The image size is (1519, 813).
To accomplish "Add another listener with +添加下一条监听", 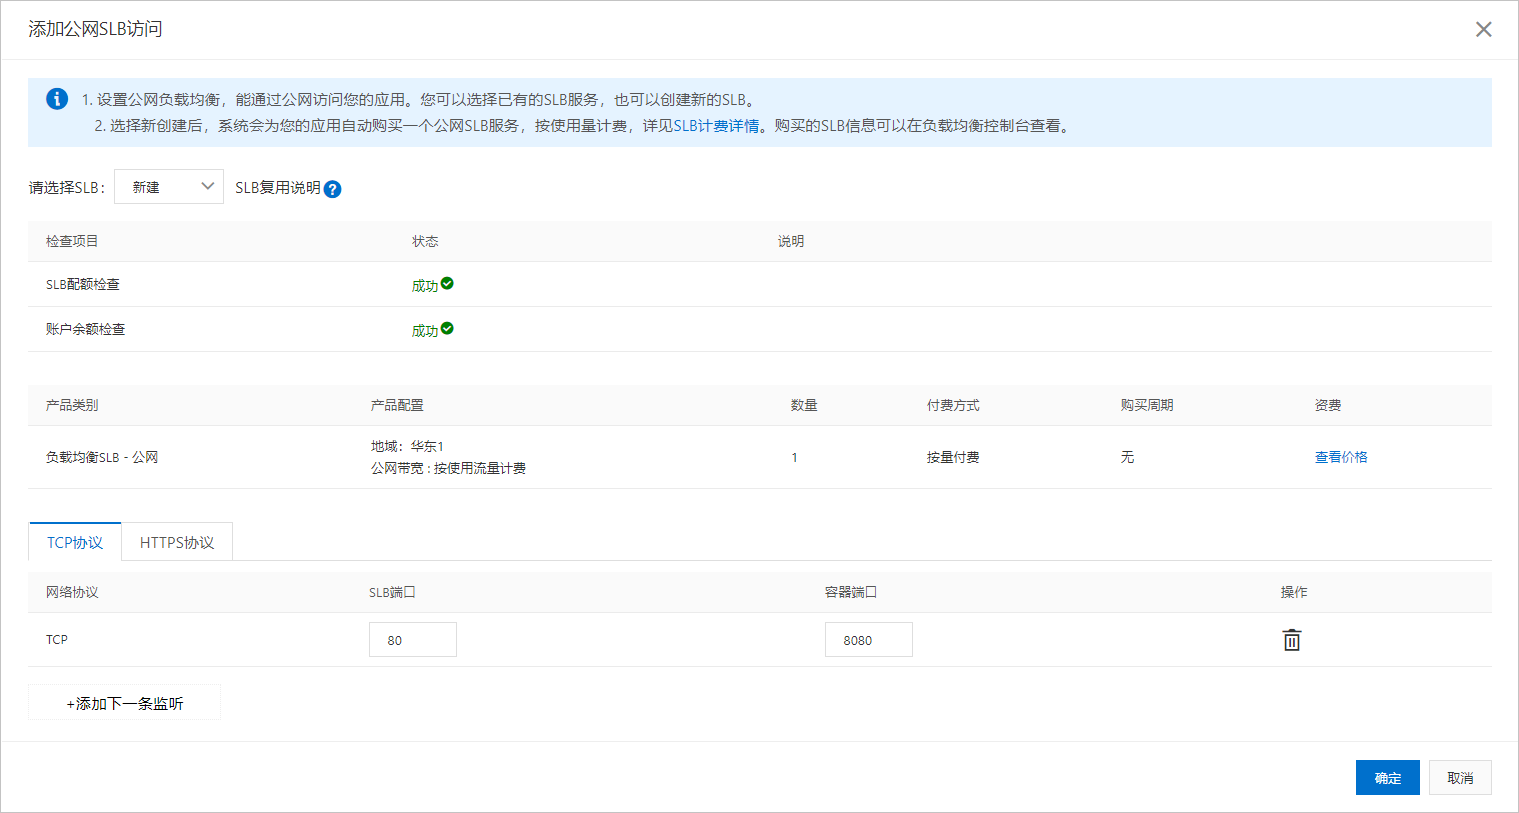I will (x=124, y=703).
